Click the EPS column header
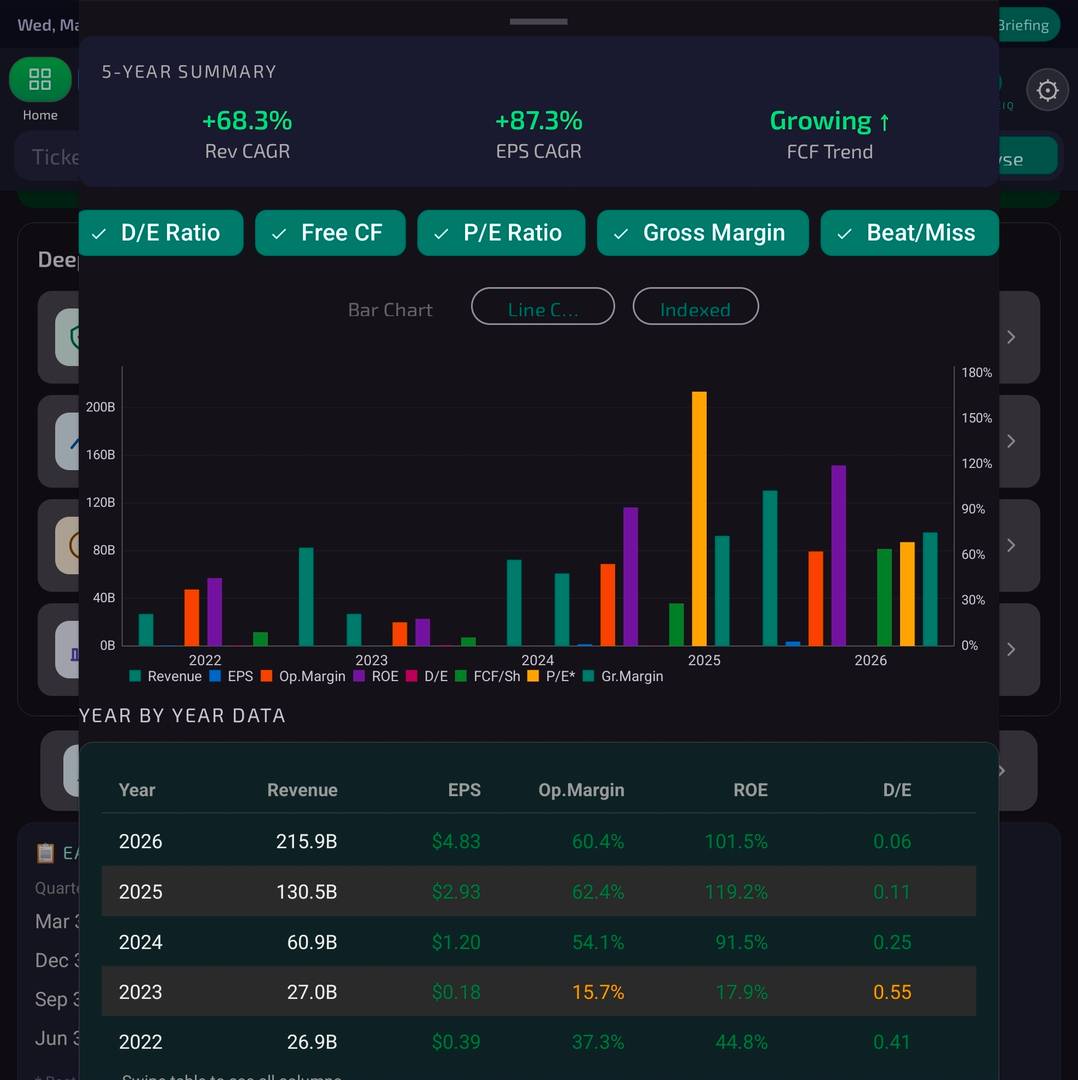Viewport: 1078px width, 1080px height. pyautogui.click(x=464, y=790)
